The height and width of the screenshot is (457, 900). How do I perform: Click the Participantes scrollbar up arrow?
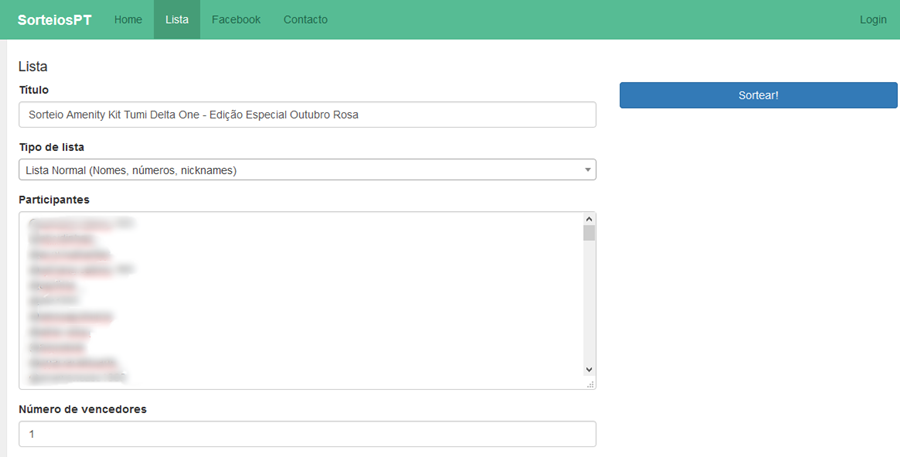click(x=589, y=219)
